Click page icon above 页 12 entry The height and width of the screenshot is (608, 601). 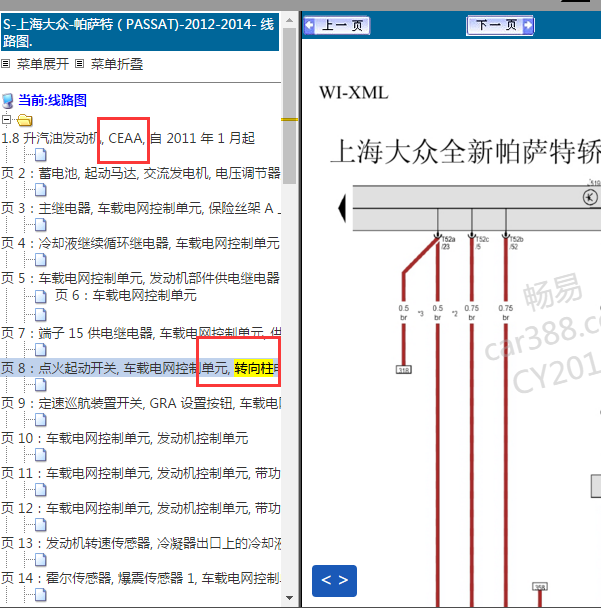pyautogui.click(x=41, y=489)
